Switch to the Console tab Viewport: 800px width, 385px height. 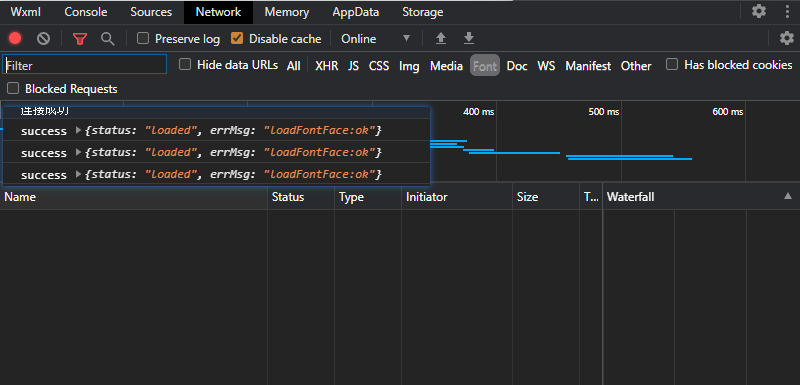pyautogui.click(x=86, y=12)
